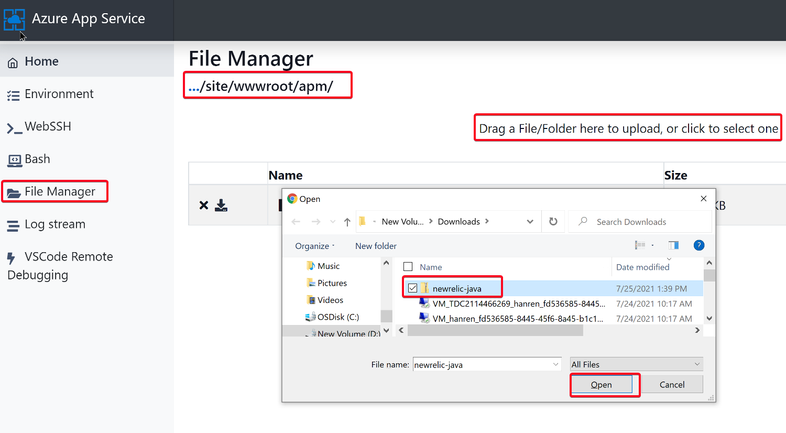Create a New folder
Viewport: 786px width, 433px height.
(375, 246)
